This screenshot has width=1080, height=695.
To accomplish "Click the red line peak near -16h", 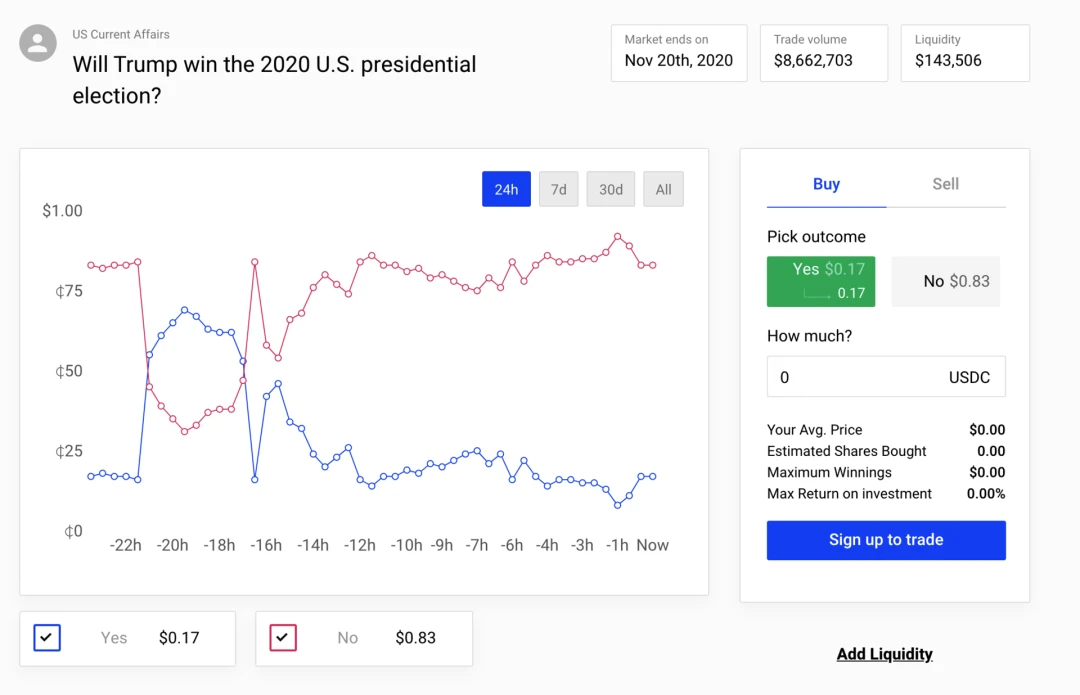I will click(254, 262).
